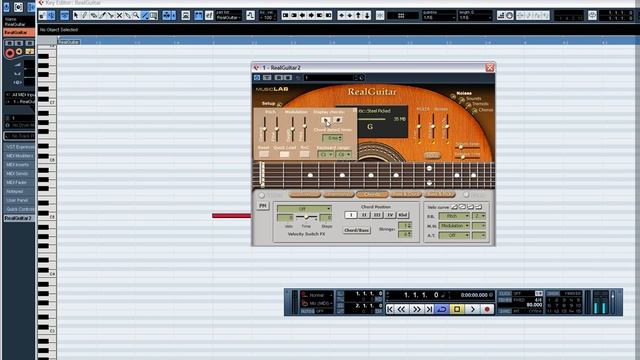Open the Keyboard range low note dropdown

325,154
